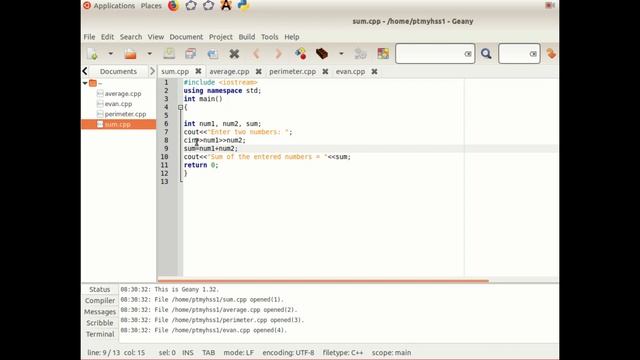Open the View menu

tap(156, 37)
